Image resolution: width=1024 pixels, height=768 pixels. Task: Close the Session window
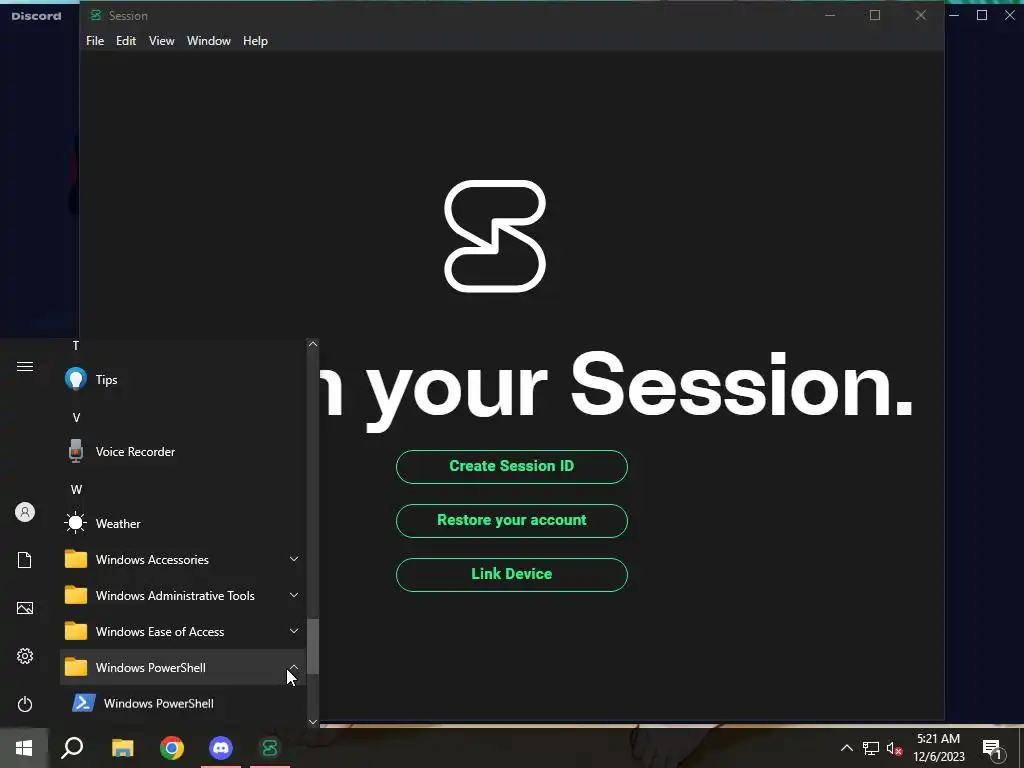(x=921, y=15)
